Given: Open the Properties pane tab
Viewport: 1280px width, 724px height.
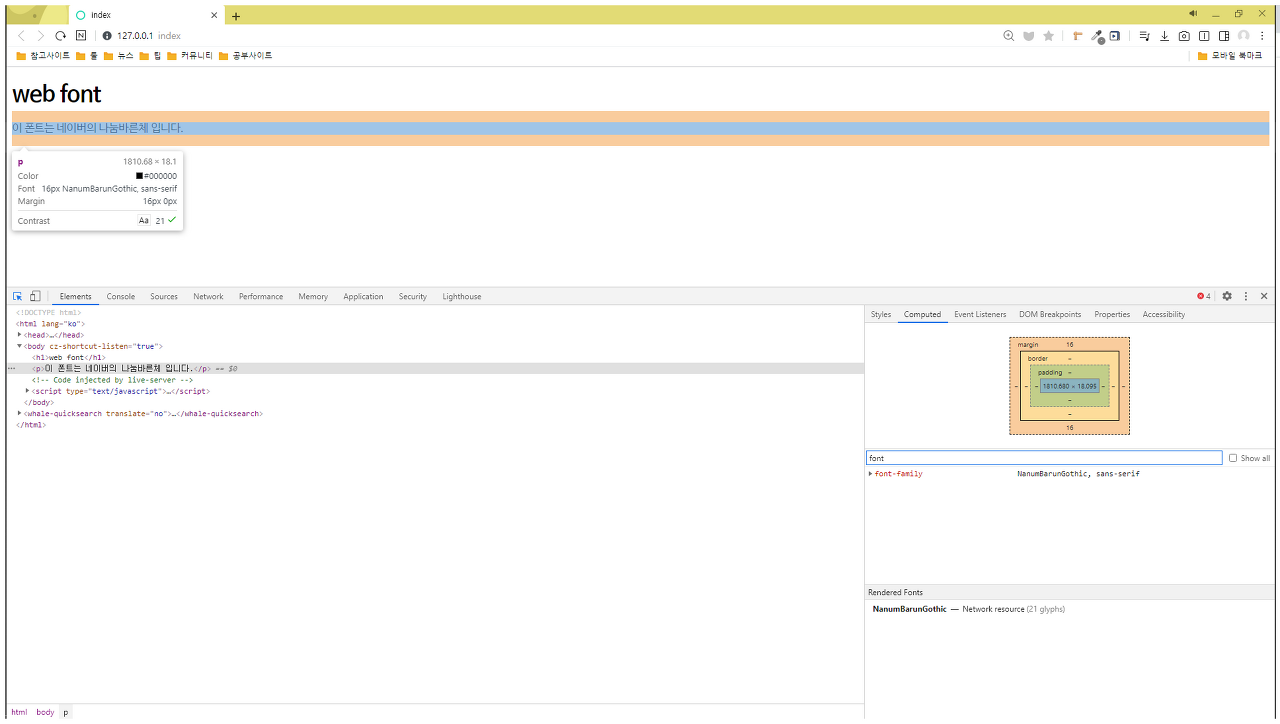Looking at the screenshot, I should click(x=1112, y=314).
